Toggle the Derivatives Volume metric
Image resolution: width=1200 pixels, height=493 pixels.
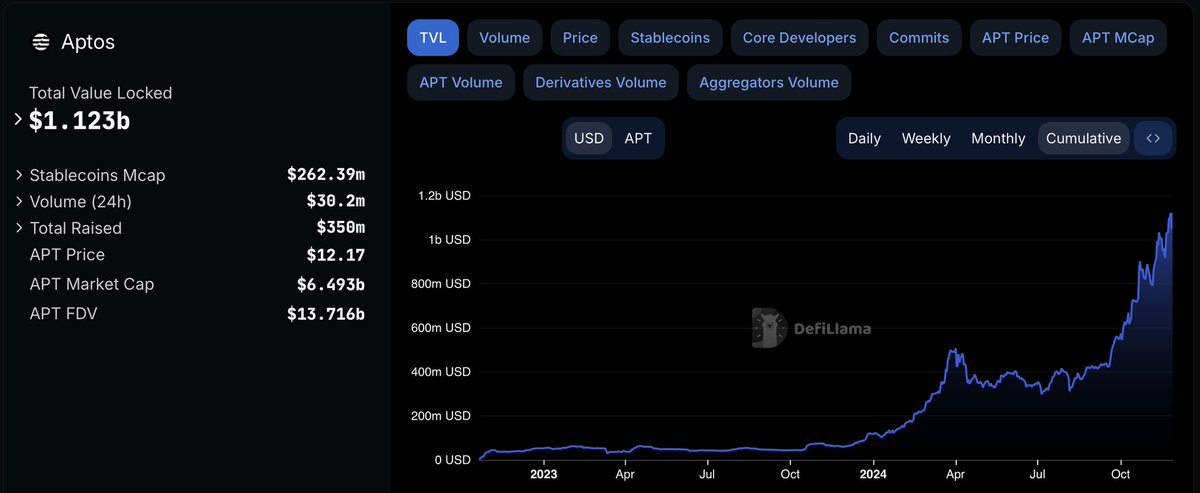[x=601, y=82]
